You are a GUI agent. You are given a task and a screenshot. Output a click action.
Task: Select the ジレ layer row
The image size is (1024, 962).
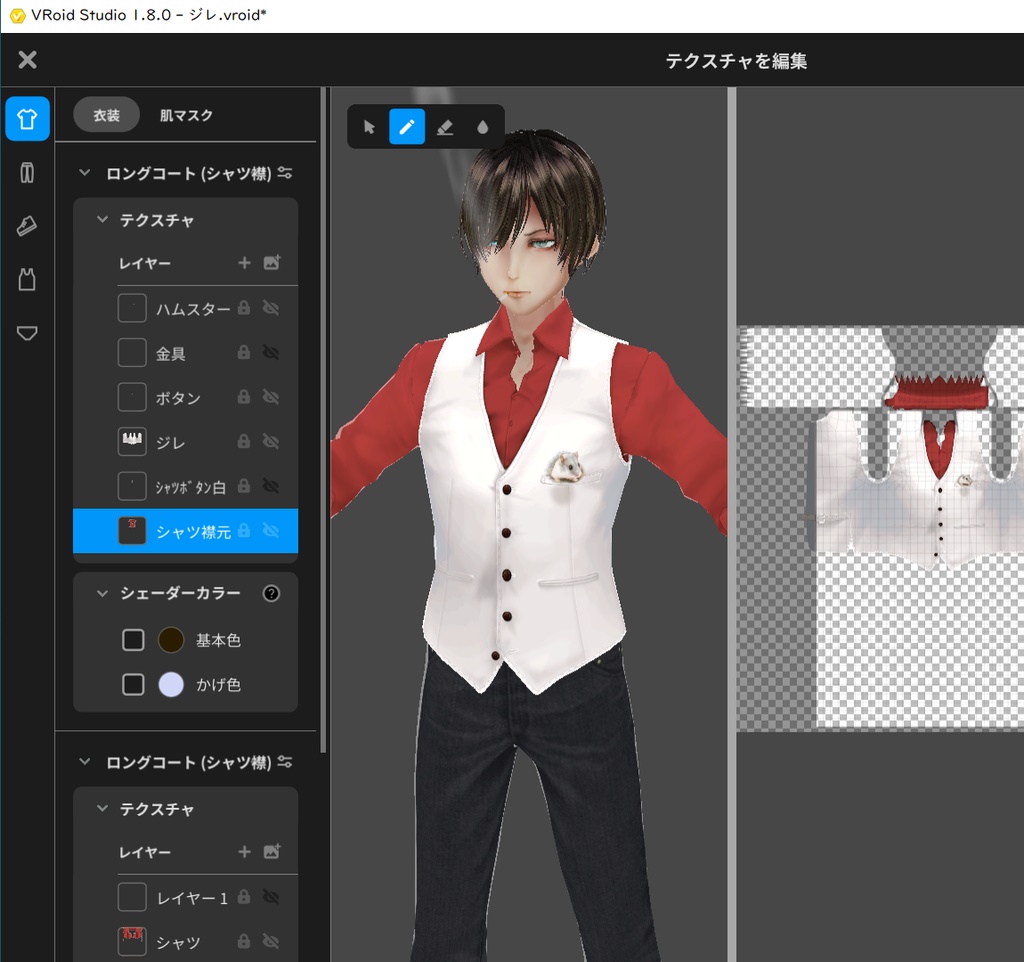tap(185, 441)
